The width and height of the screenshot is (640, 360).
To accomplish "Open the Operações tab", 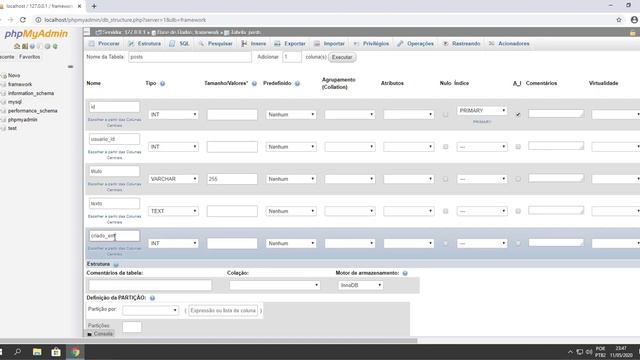I will click(416, 44).
